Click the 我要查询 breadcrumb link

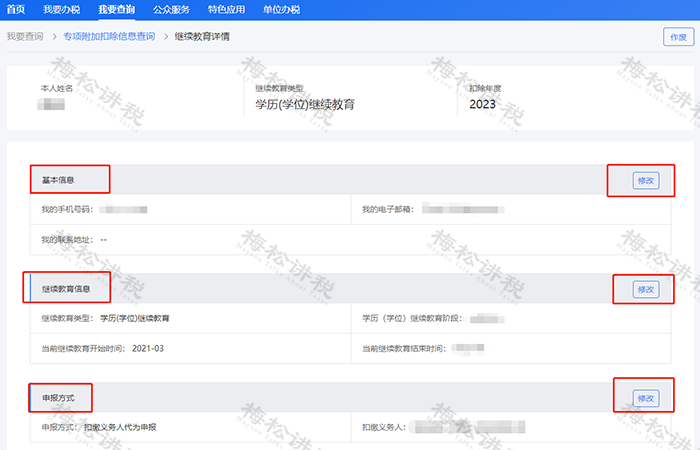click(25, 36)
